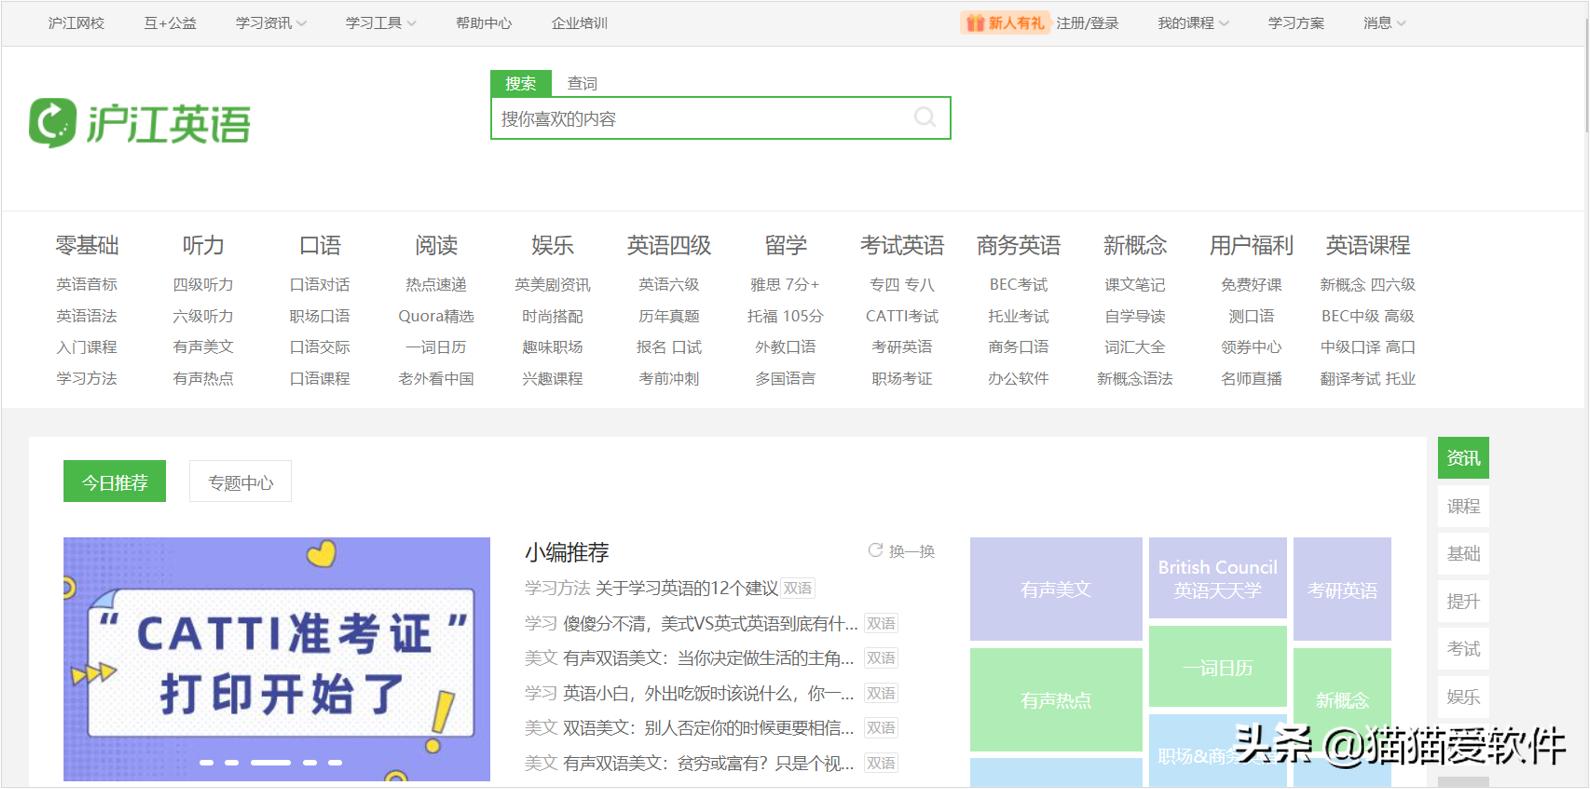1590x789 pixels.
Task: Open the CATTI准考证 banner image
Action: click(277, 659)
